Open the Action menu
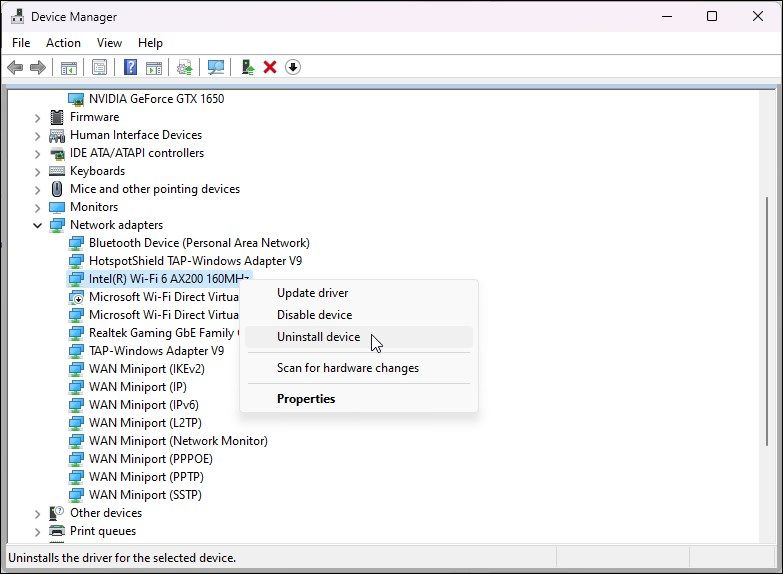This screenshot has height=574, width=783. 63,43
